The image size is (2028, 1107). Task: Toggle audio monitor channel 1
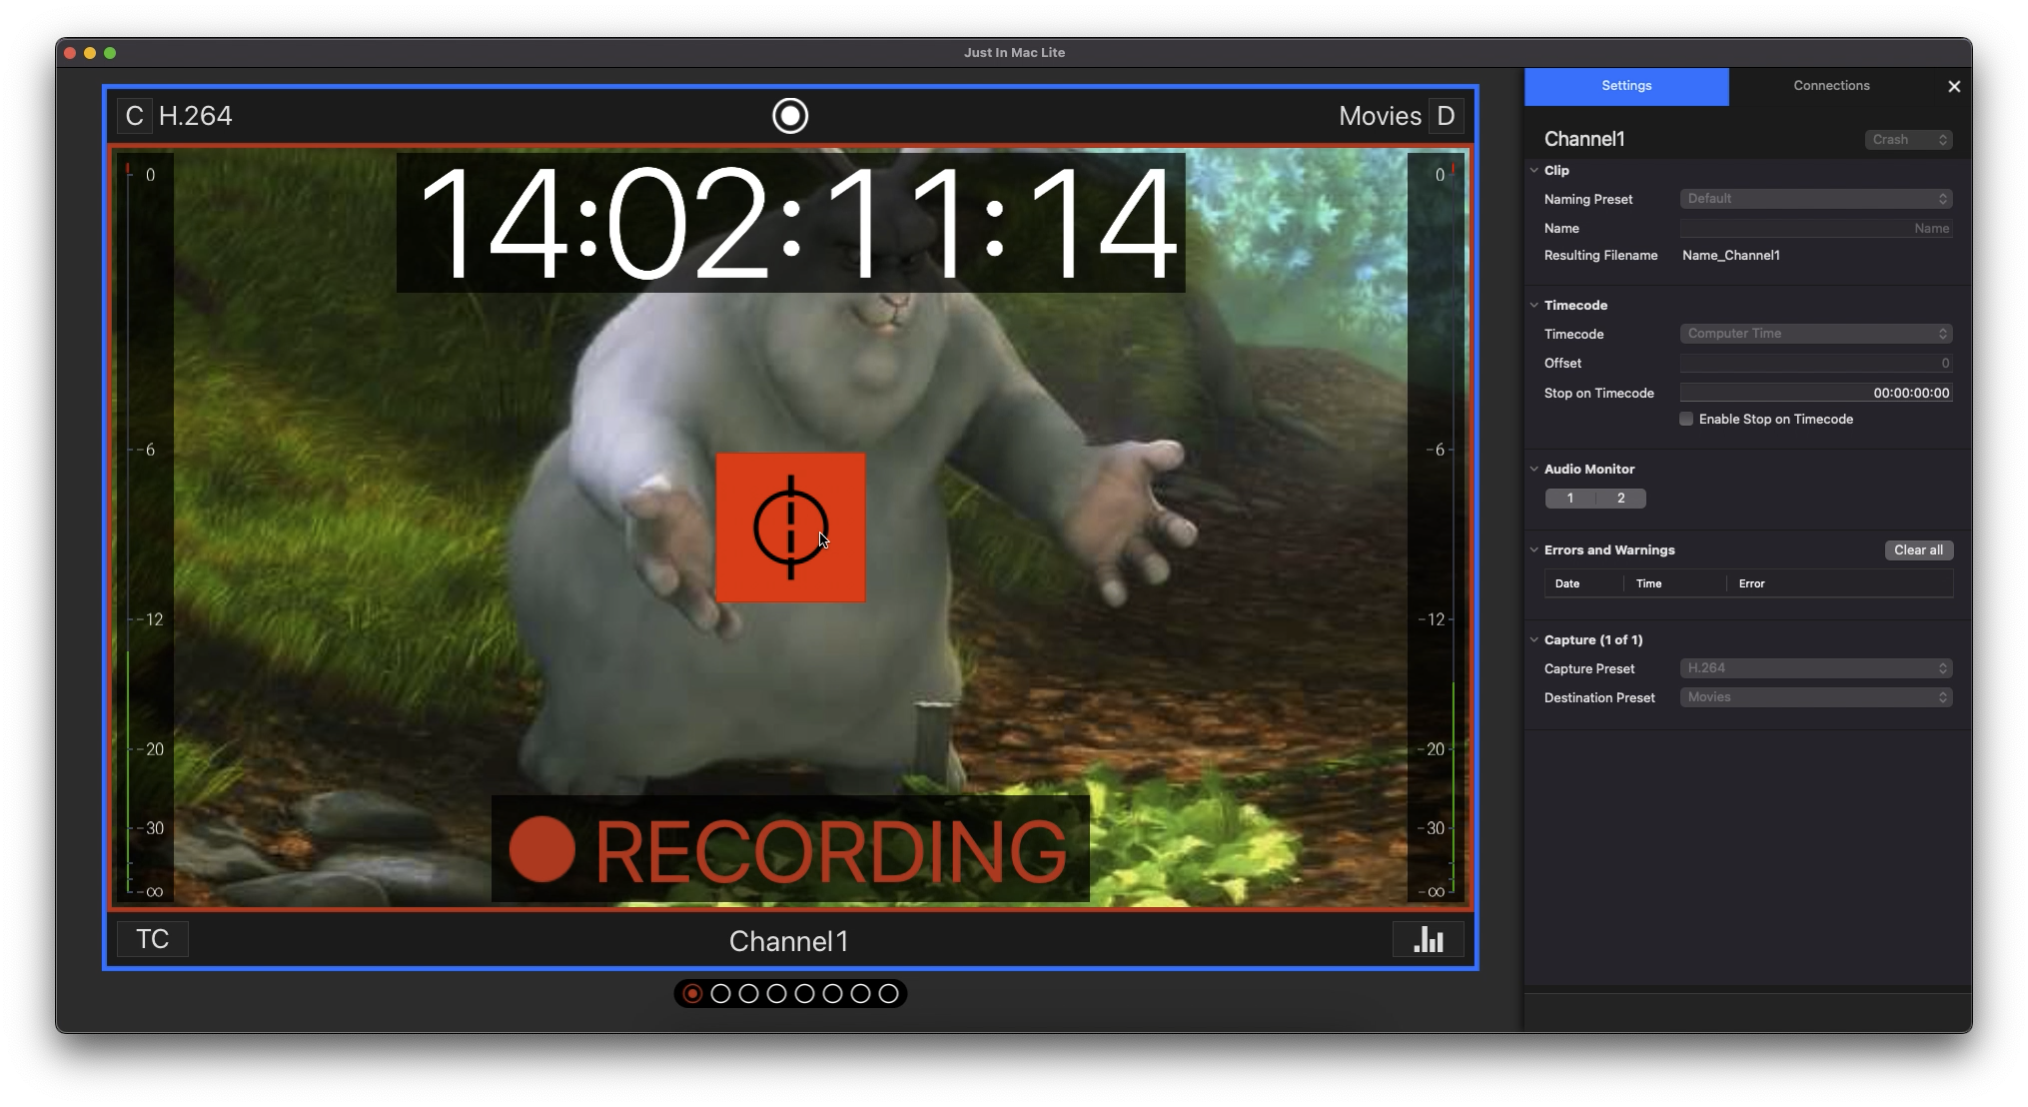(x=1570, y=498)
